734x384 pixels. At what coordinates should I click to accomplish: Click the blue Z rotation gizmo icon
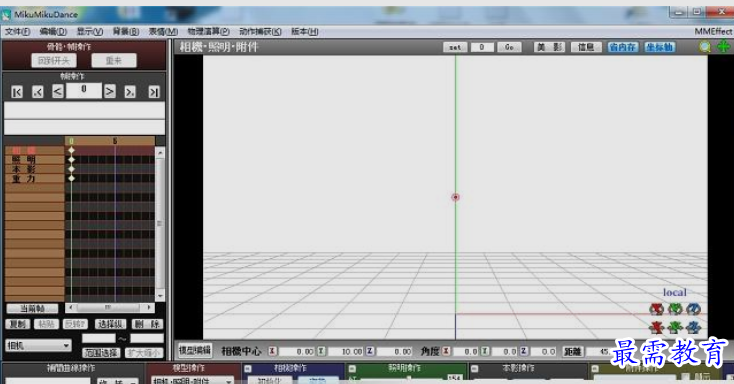pyautogui.click(x=693, y=309)
